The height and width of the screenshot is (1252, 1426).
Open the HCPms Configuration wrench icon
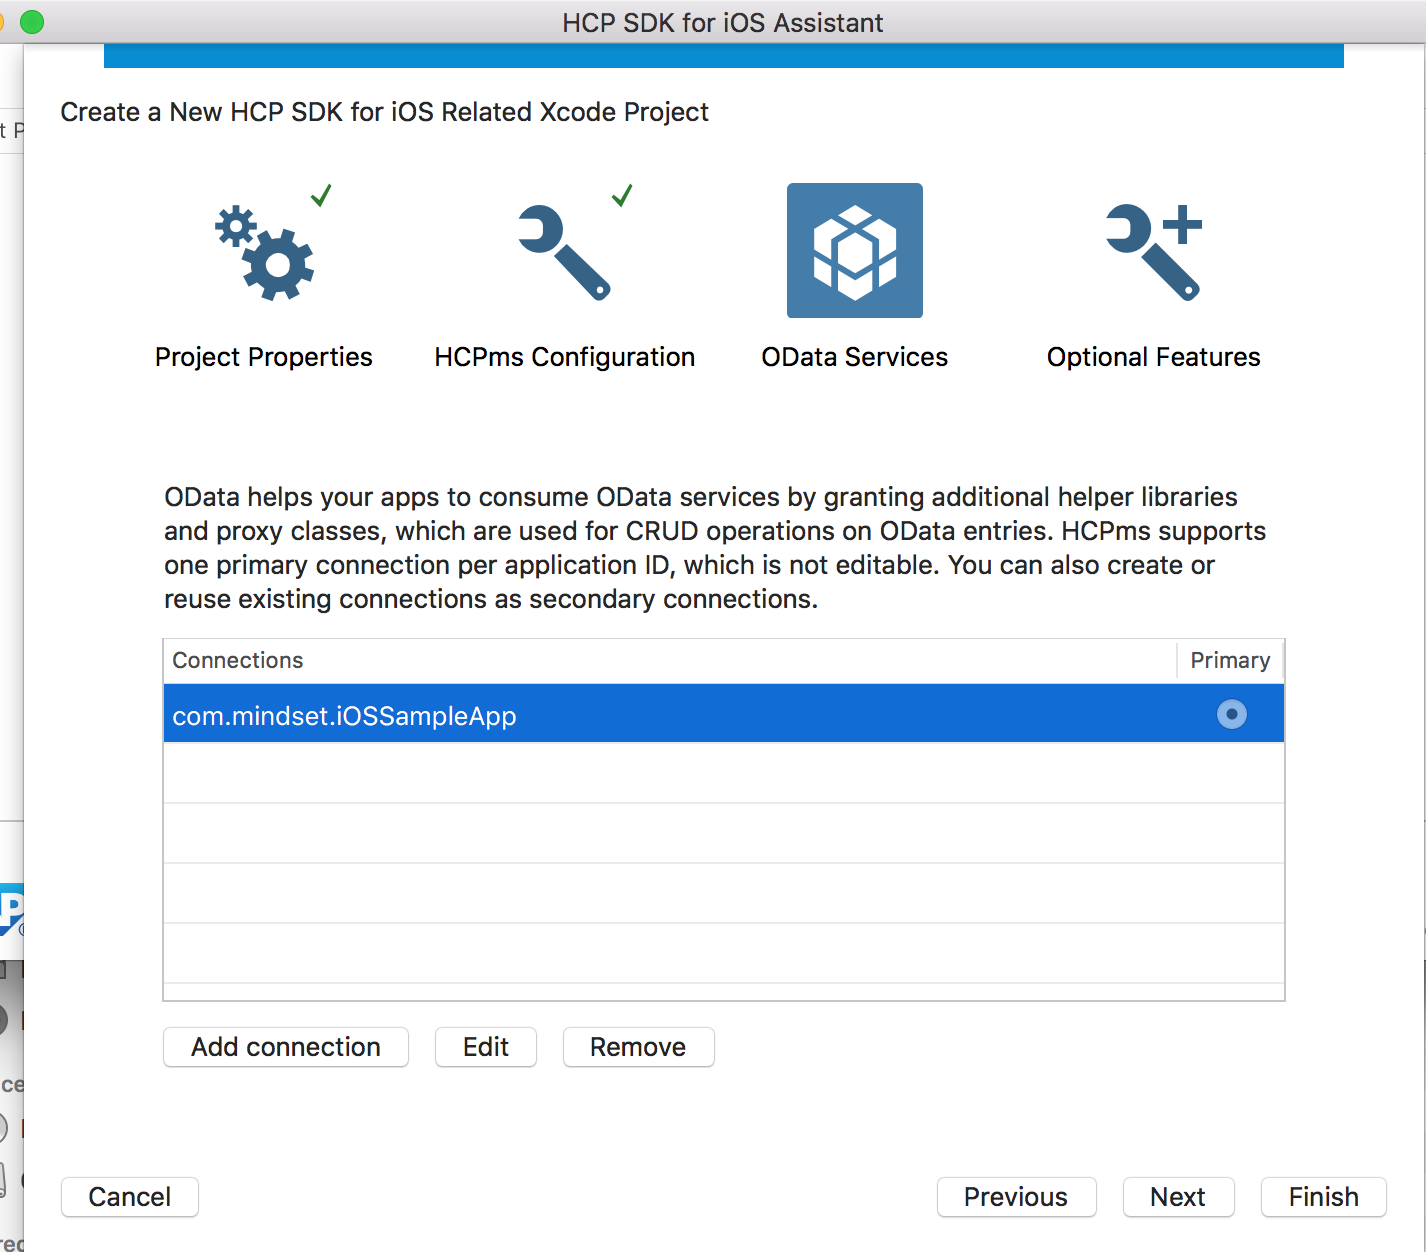click(564, 252)
